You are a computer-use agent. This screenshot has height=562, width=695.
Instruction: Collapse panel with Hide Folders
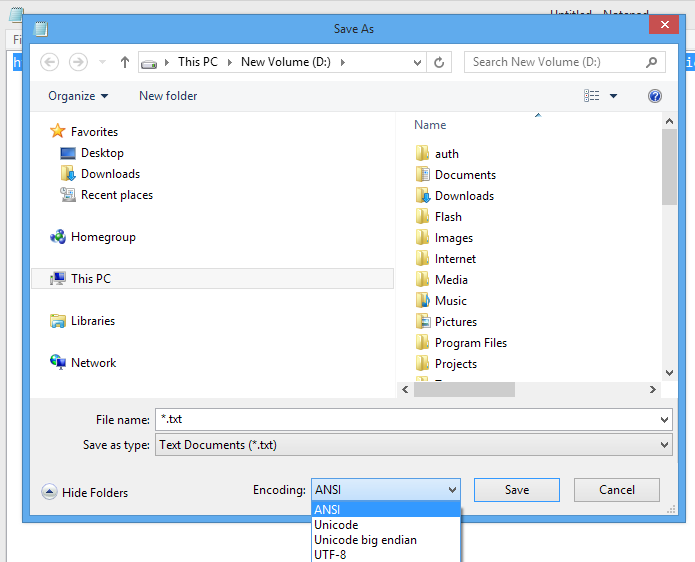(85, 492)
